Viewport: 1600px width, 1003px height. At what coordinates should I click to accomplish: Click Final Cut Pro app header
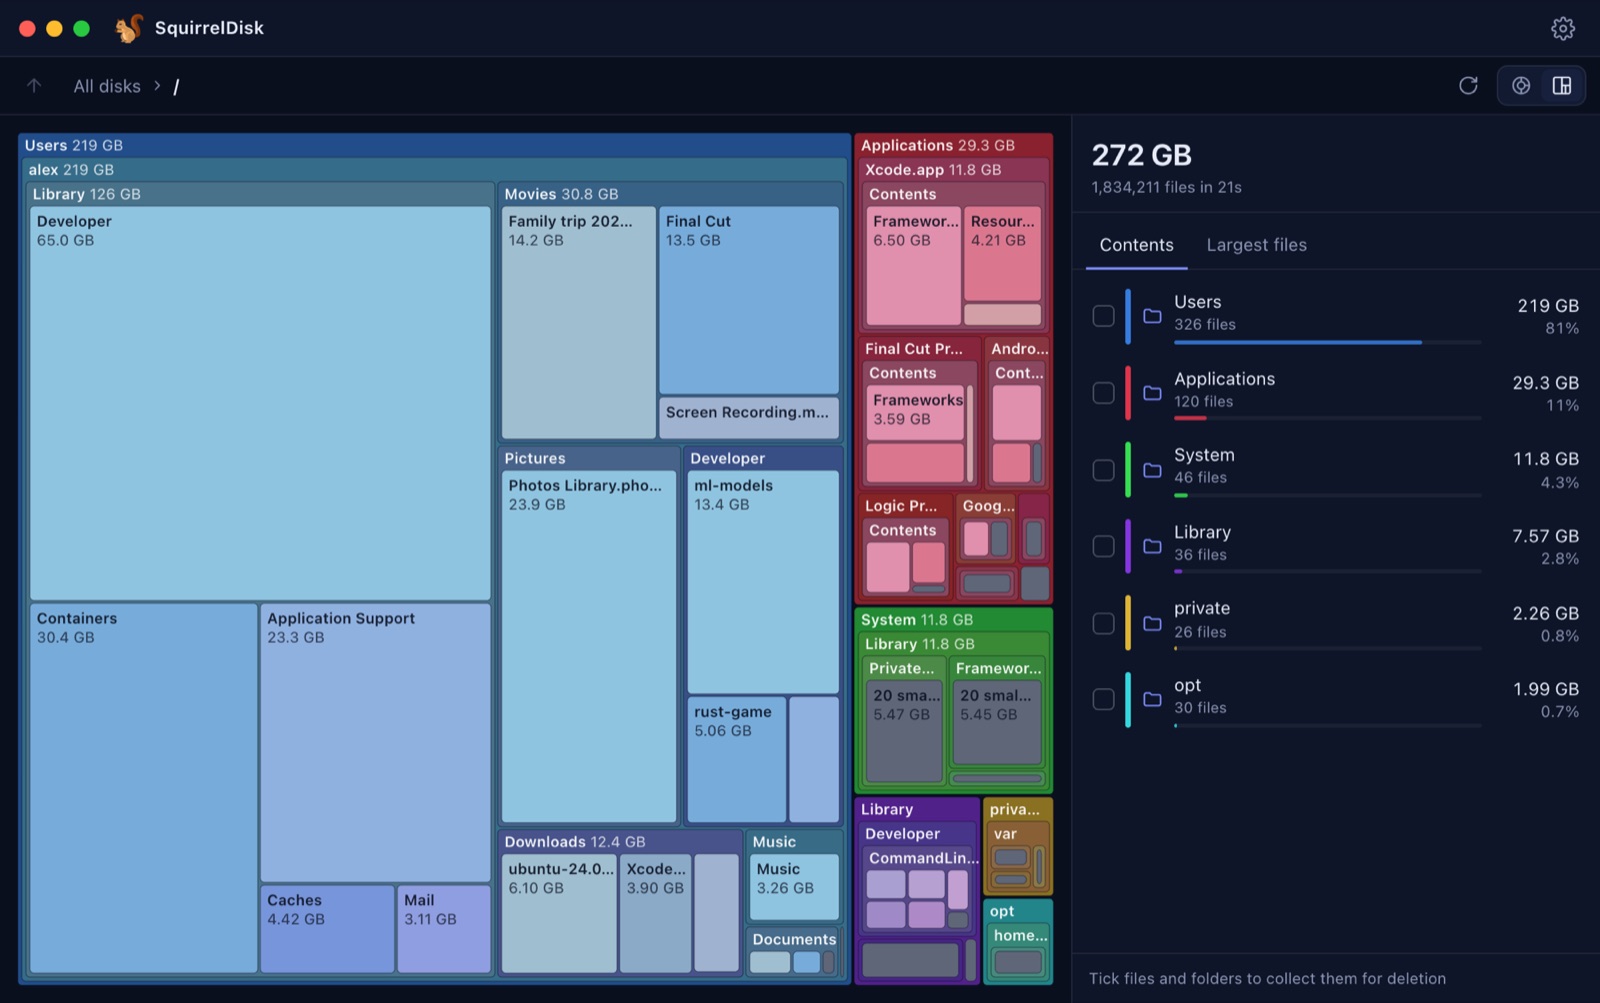920,348
